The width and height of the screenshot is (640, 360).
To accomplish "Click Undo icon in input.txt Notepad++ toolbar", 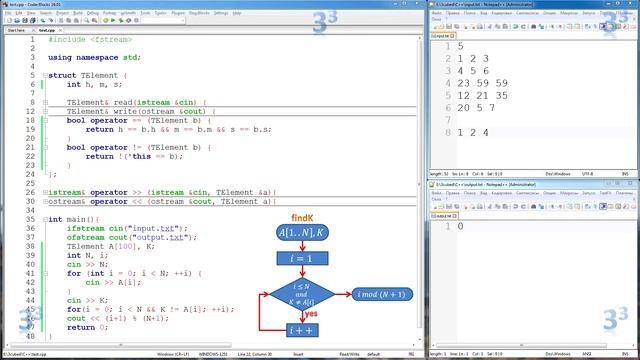I will (516, 27).
